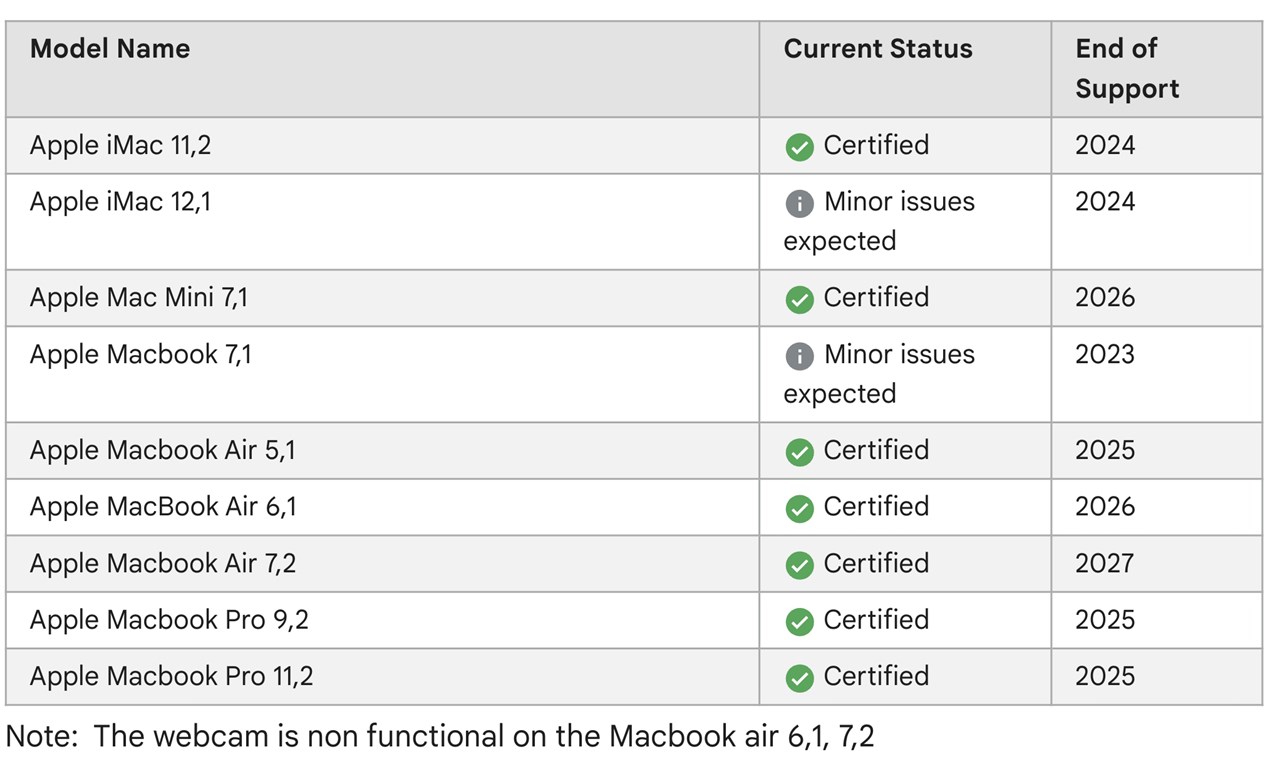The width and height of the screenshot is (1280, 779).
Task: Click the gray info icon for iMac 12,1
Action: 799,204
